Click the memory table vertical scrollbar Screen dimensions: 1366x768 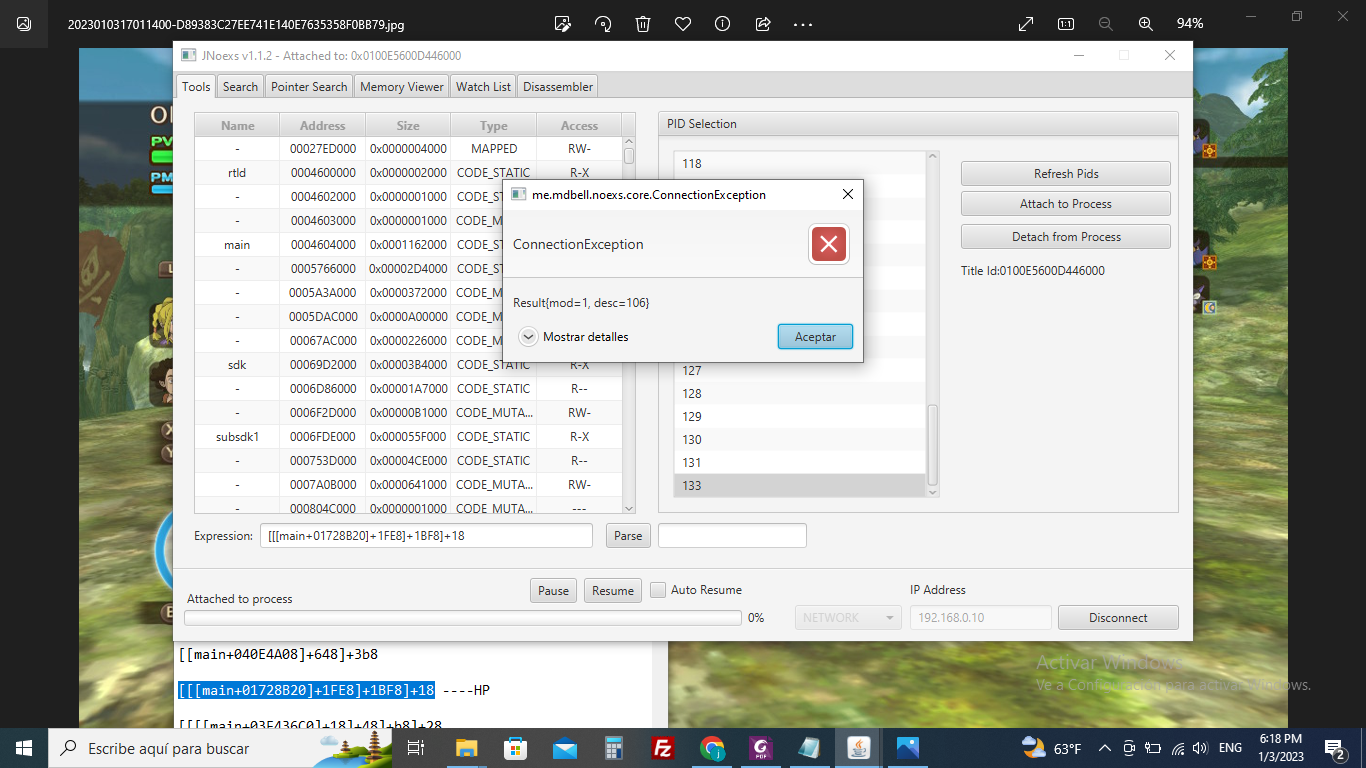629,325
